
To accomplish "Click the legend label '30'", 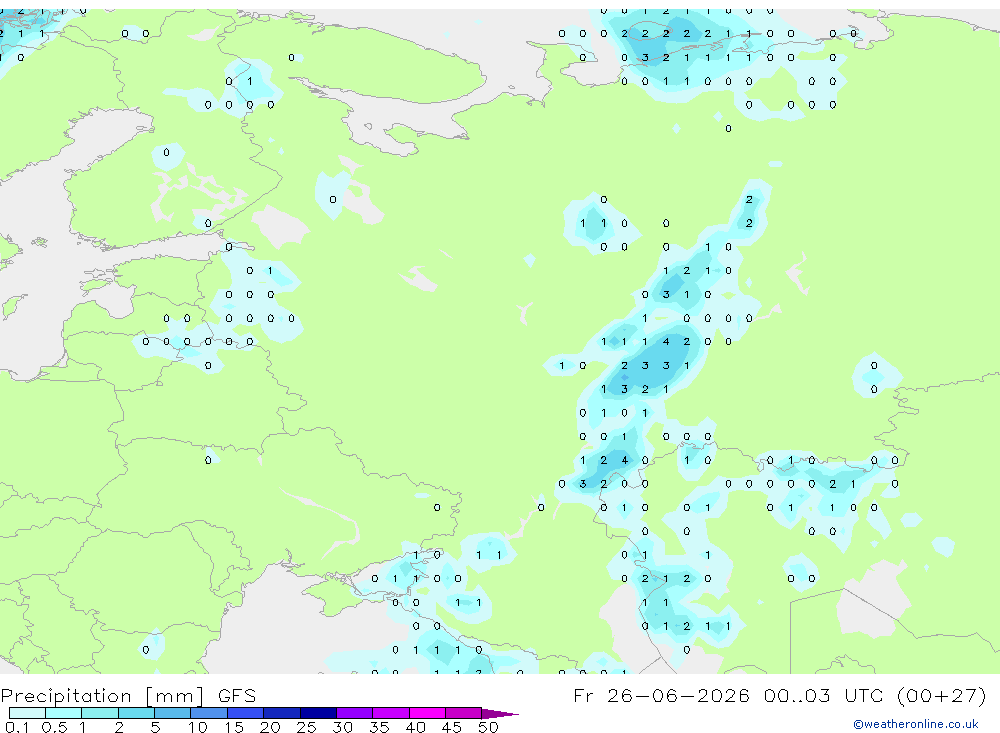I will (342, 727).
